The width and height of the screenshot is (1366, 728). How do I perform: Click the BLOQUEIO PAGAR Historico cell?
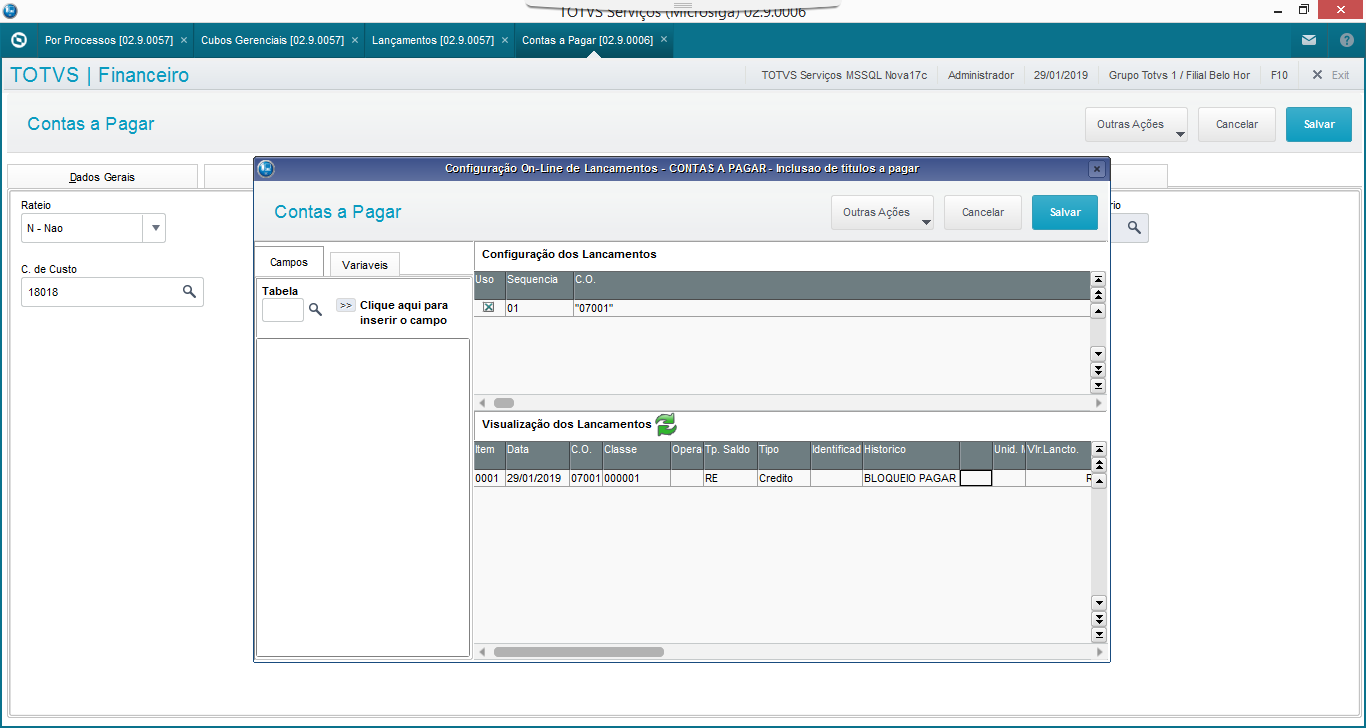(x=910, y=478)
